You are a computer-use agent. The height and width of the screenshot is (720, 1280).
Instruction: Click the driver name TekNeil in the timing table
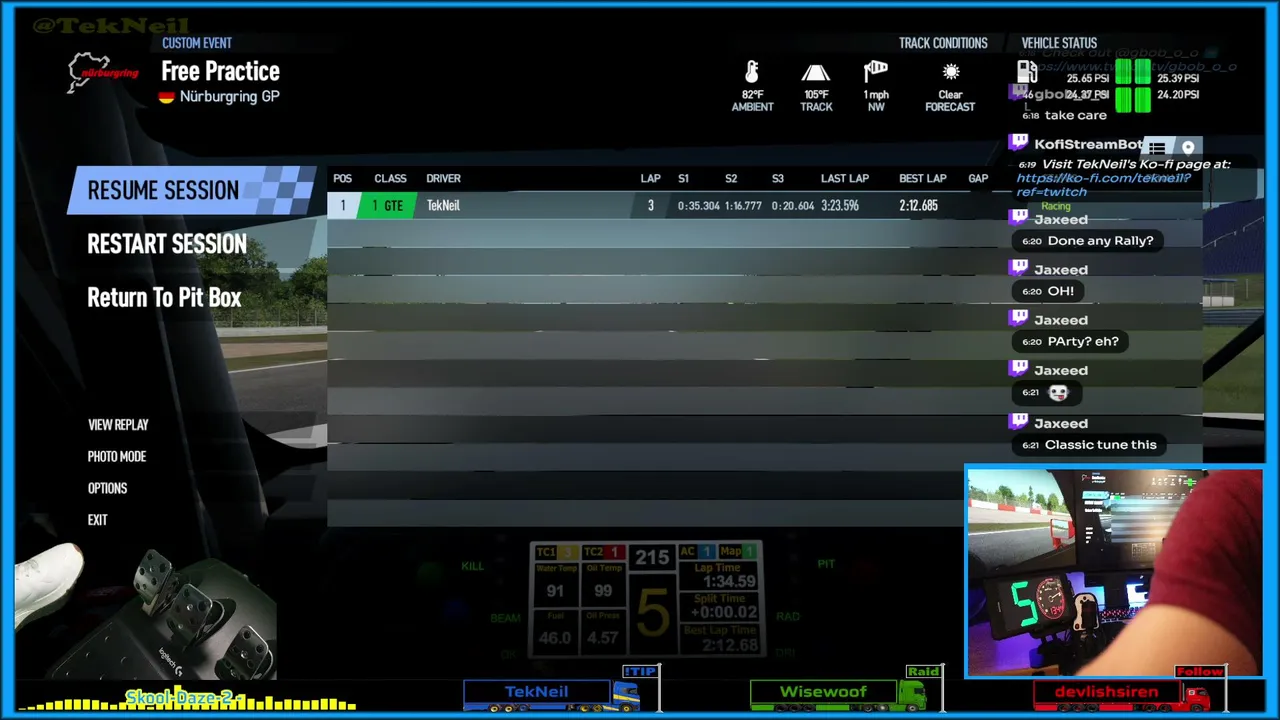pyautogui.click(x=443, y=206)
